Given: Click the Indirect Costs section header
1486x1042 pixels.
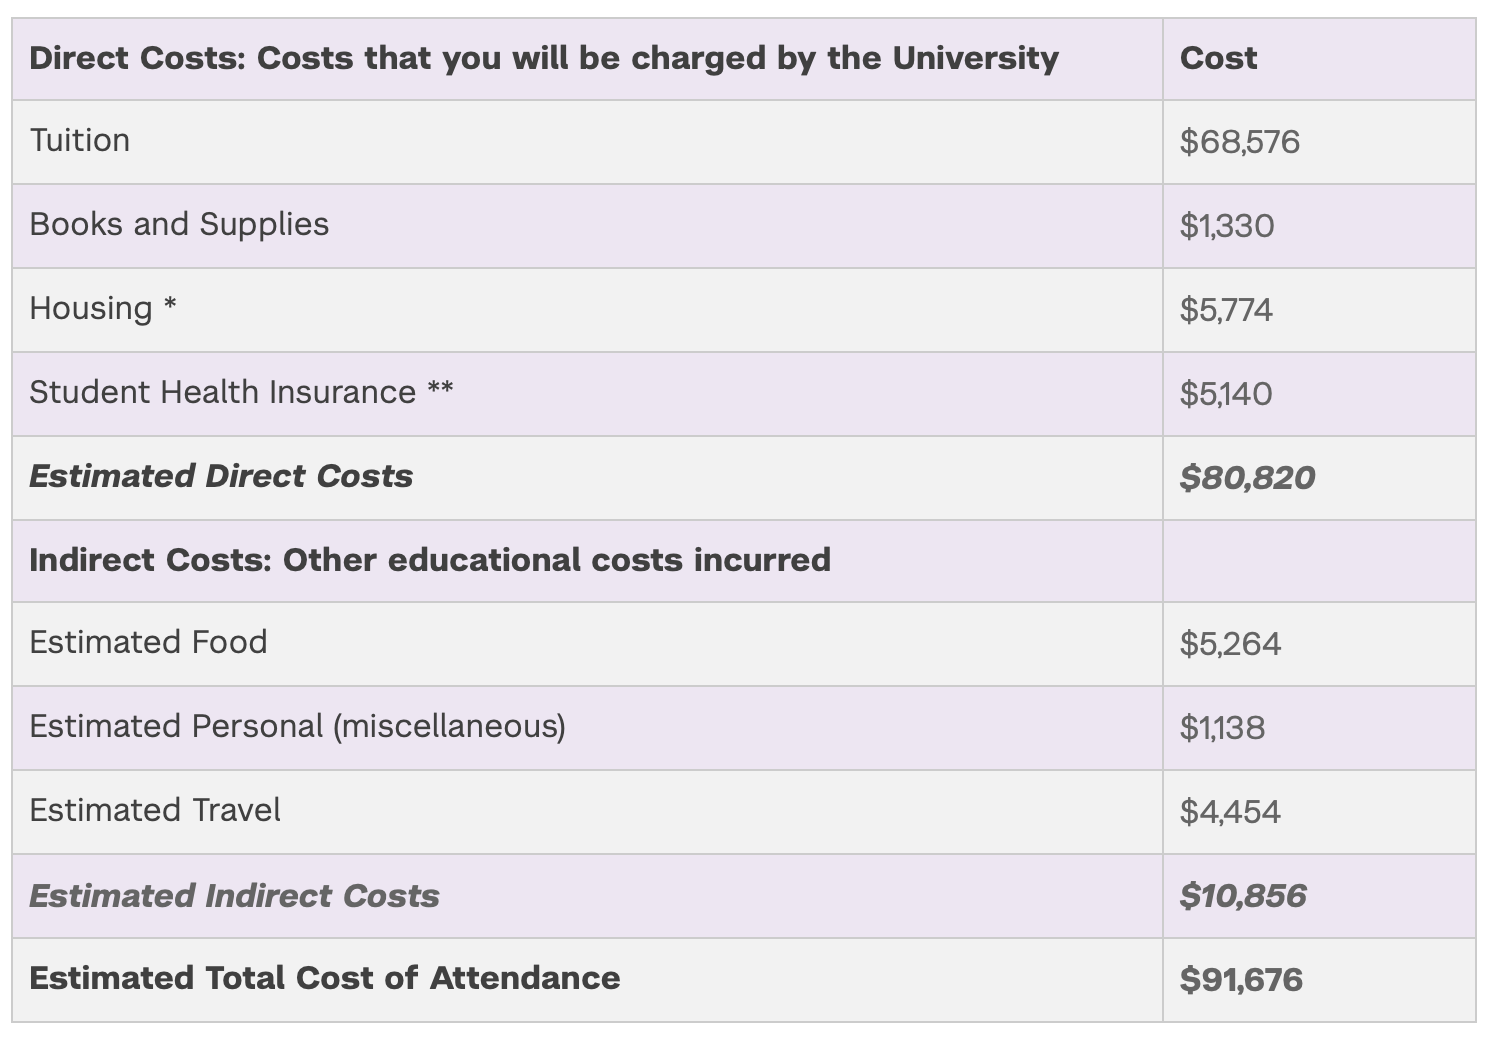Looking at the screenshot, I should pos(430,560).
